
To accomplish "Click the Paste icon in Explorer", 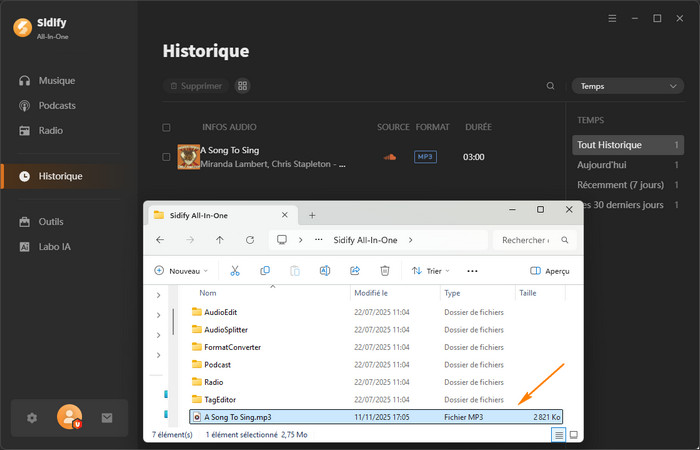I will click(x=295, y=271).
